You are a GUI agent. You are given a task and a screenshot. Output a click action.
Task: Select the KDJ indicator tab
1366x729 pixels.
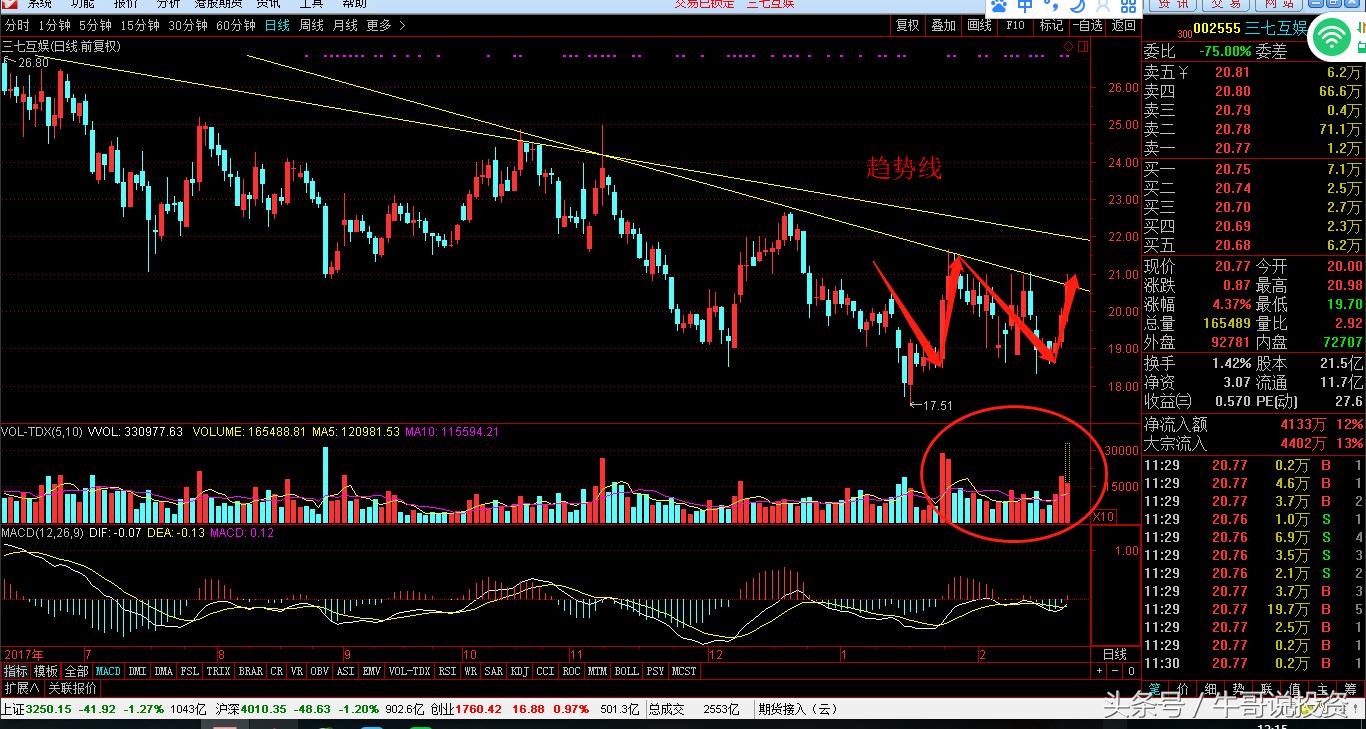coord(519,671)
